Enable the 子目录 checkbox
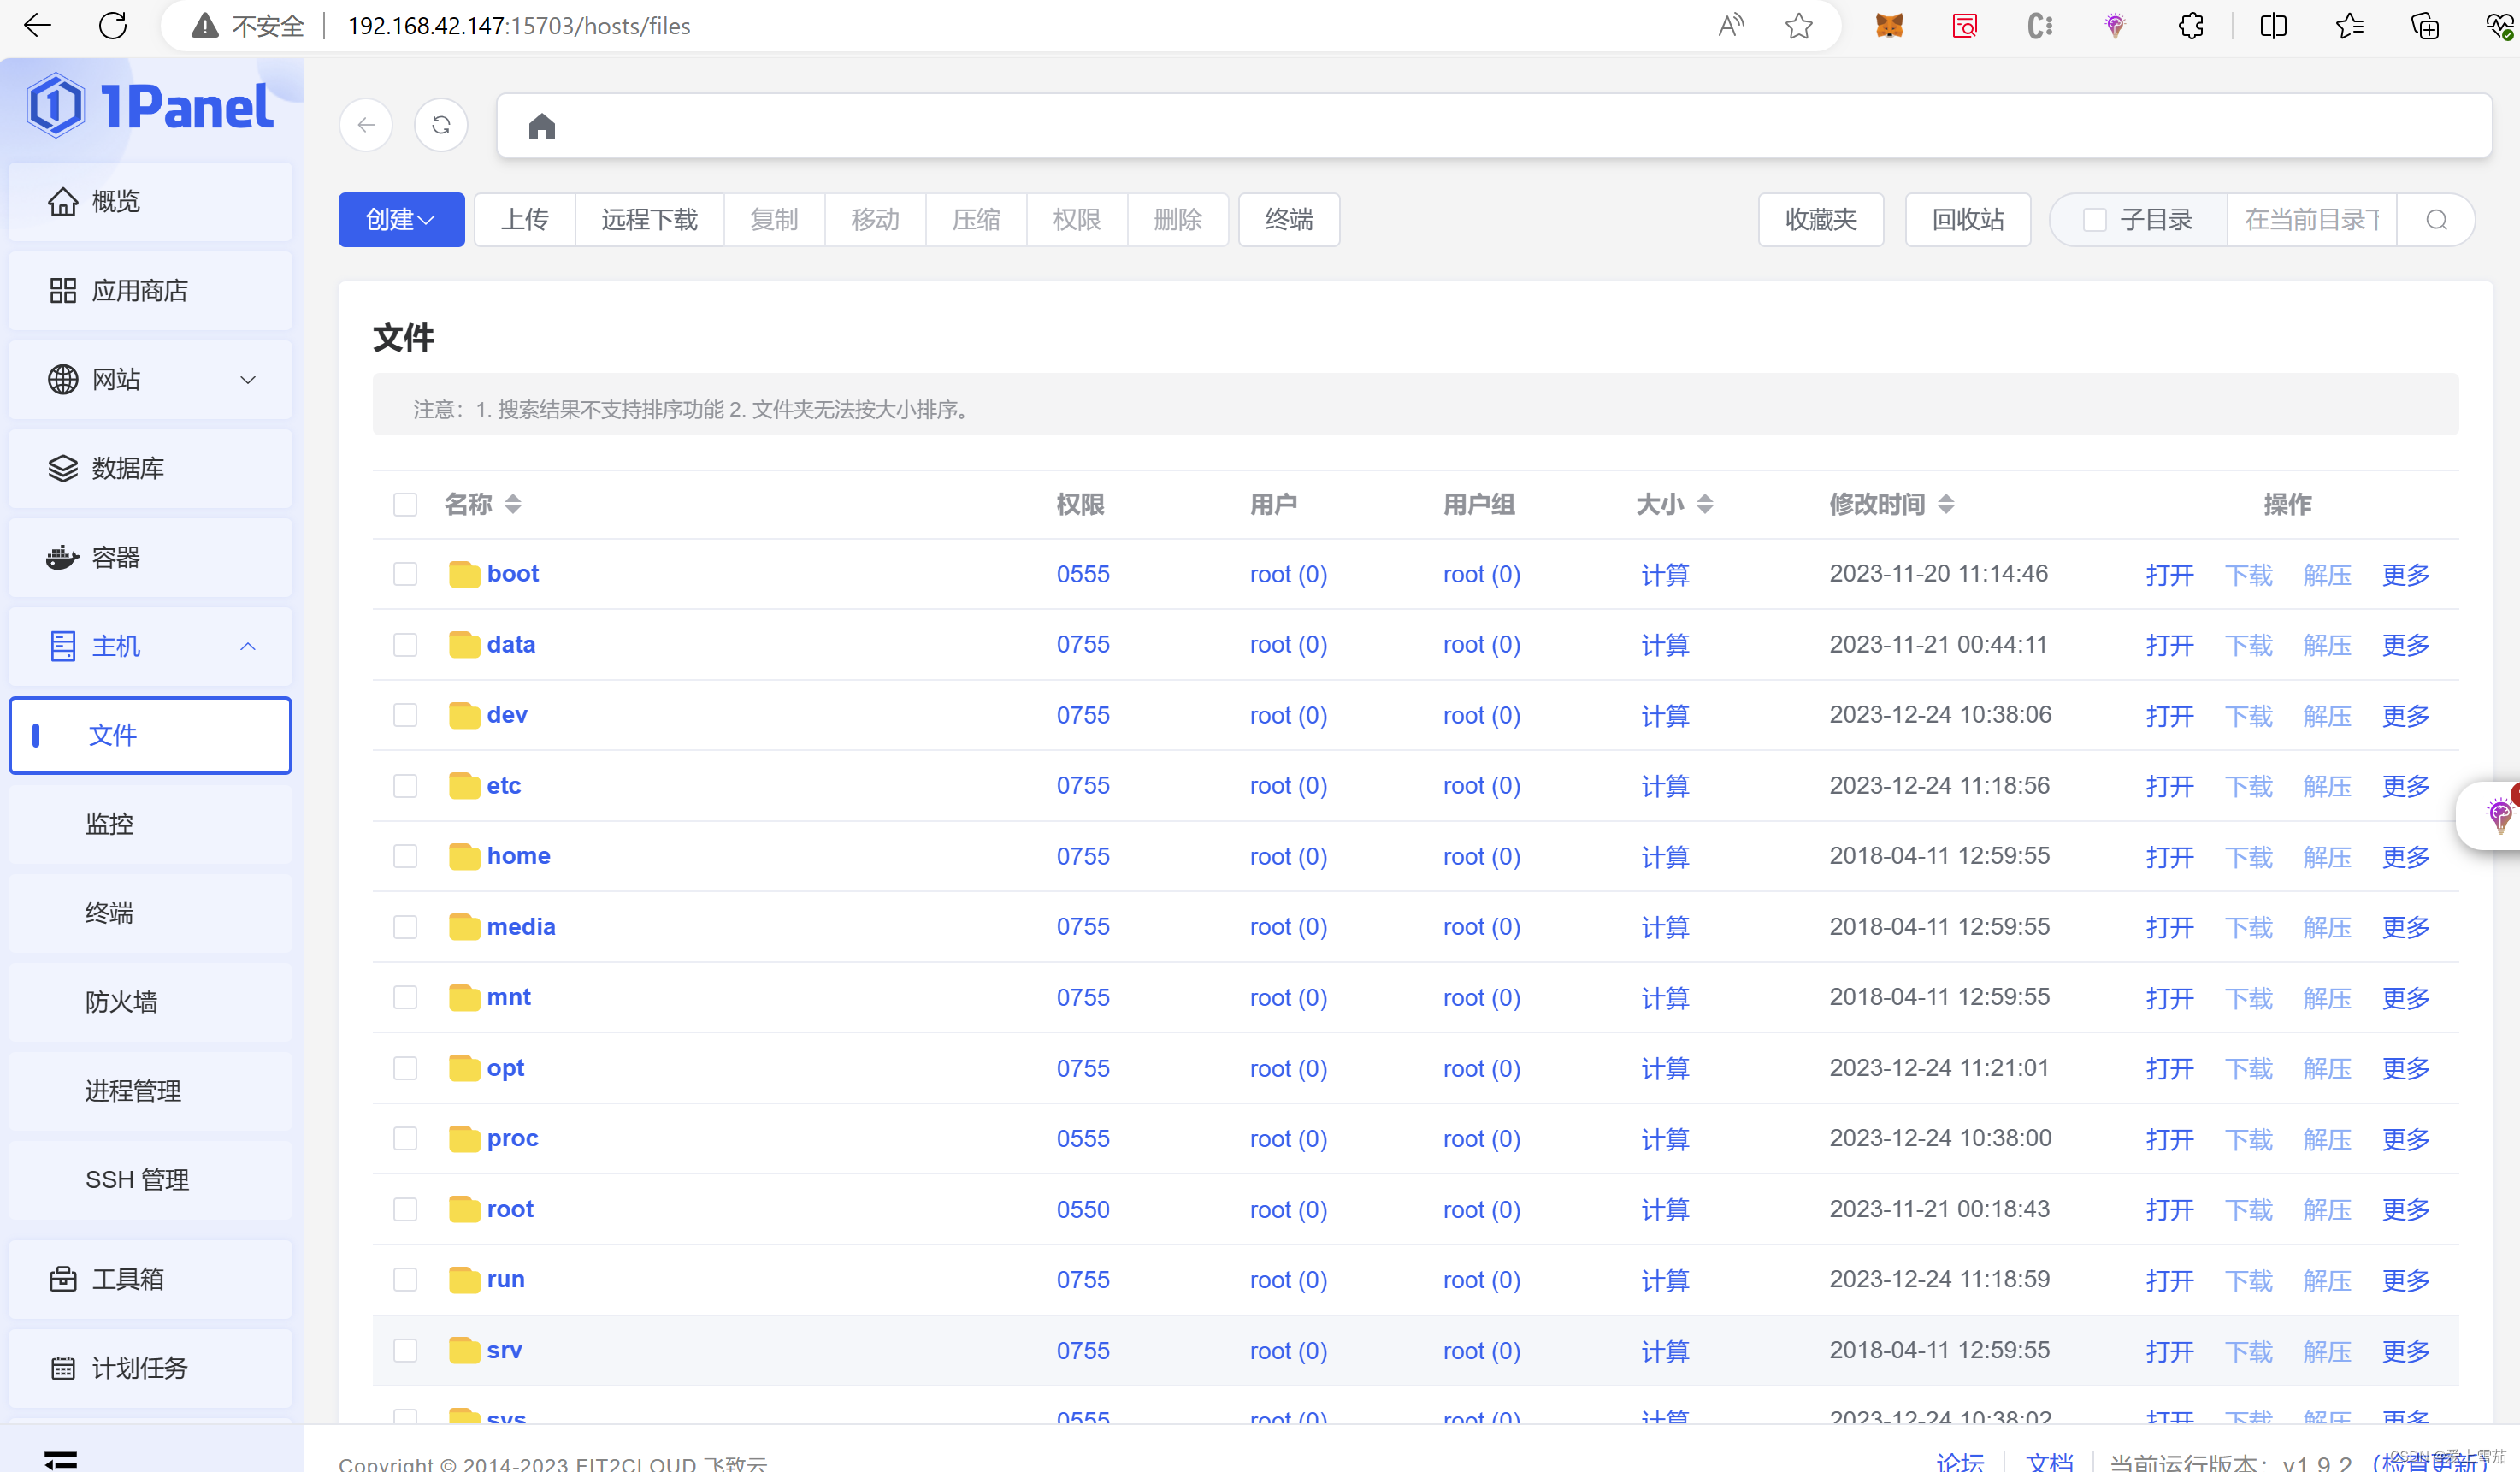The height and width of the screenshot is (1472, 2520). pos(2094,220)
